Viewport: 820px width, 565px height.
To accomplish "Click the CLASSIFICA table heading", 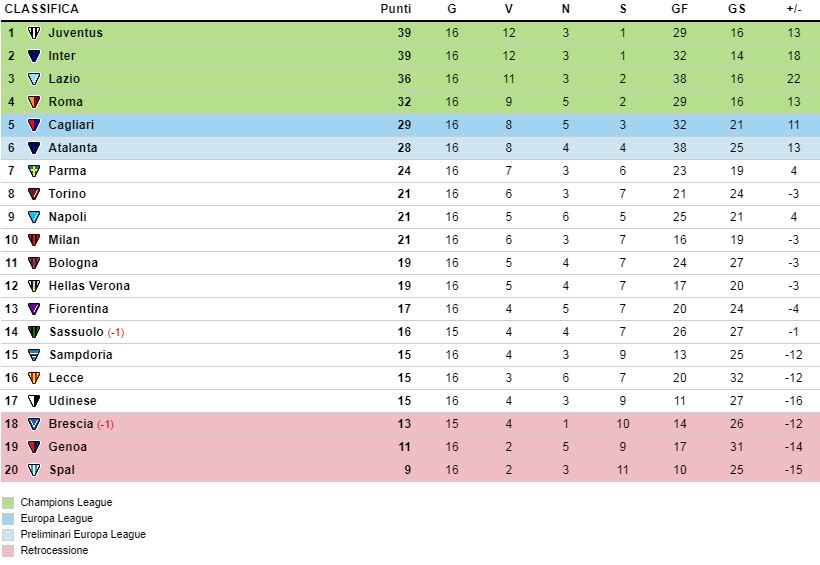I will [x=41, y=9].
